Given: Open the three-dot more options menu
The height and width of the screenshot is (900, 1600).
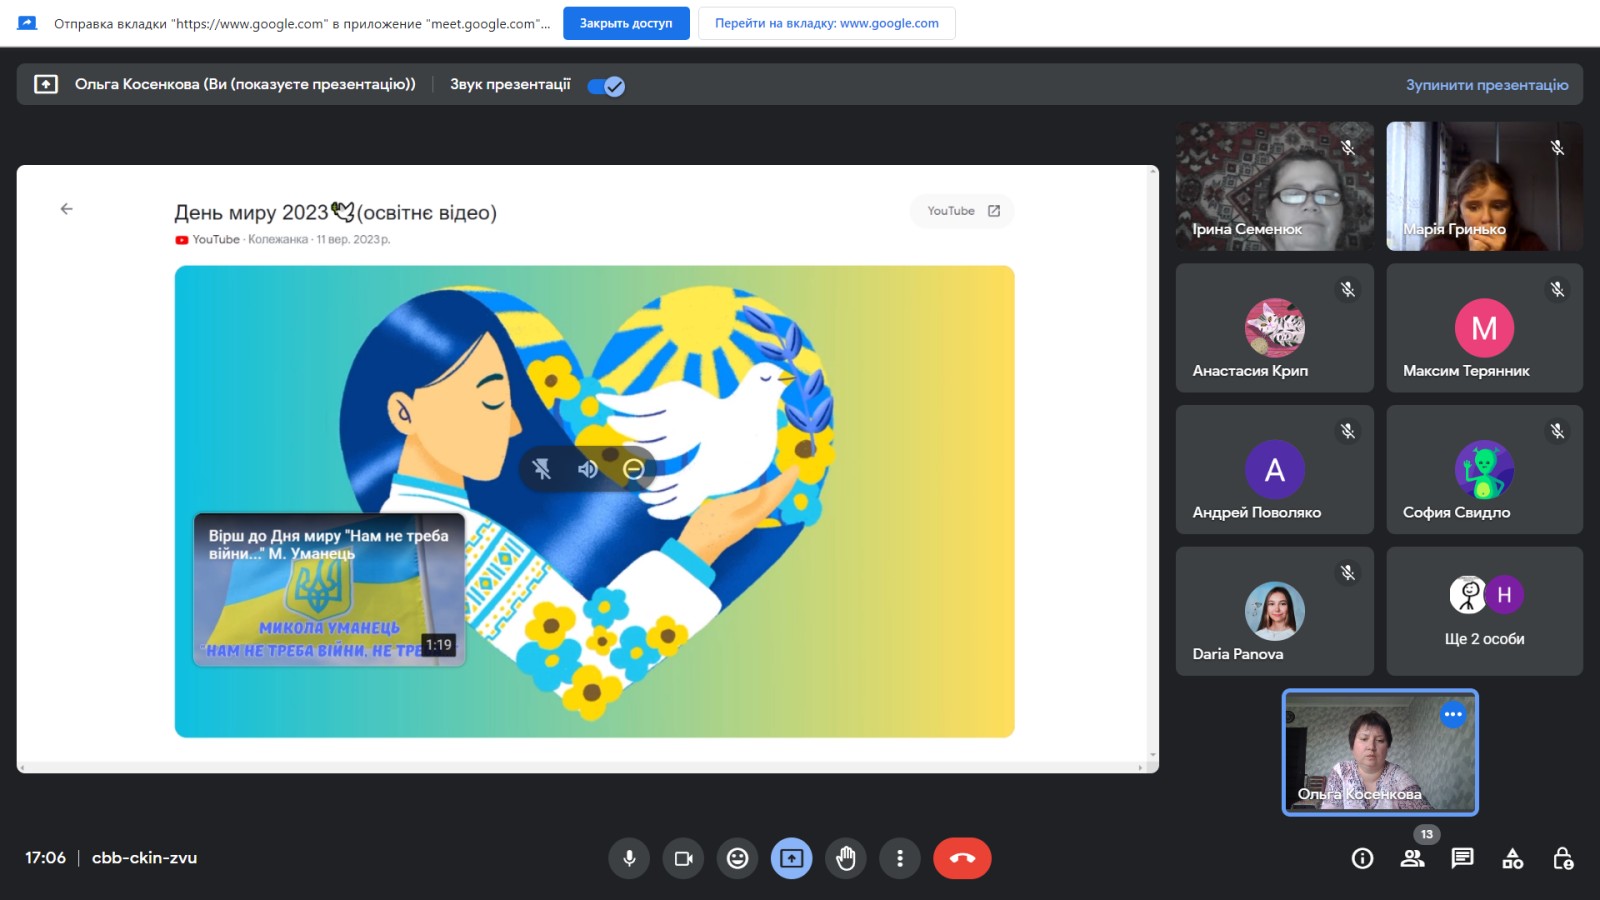Looking at the screenshot, I should 900,858.
